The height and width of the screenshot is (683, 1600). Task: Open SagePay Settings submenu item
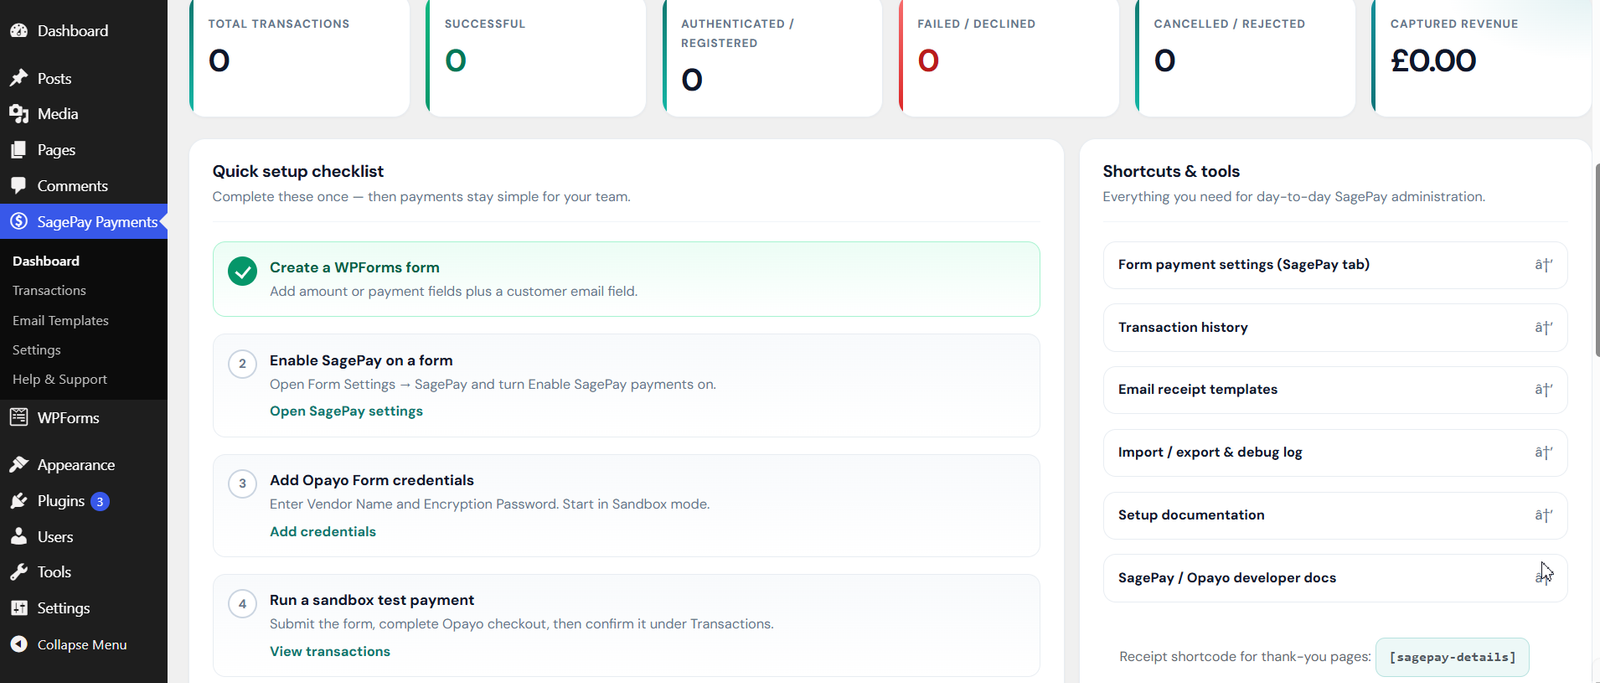pos(37,350)
